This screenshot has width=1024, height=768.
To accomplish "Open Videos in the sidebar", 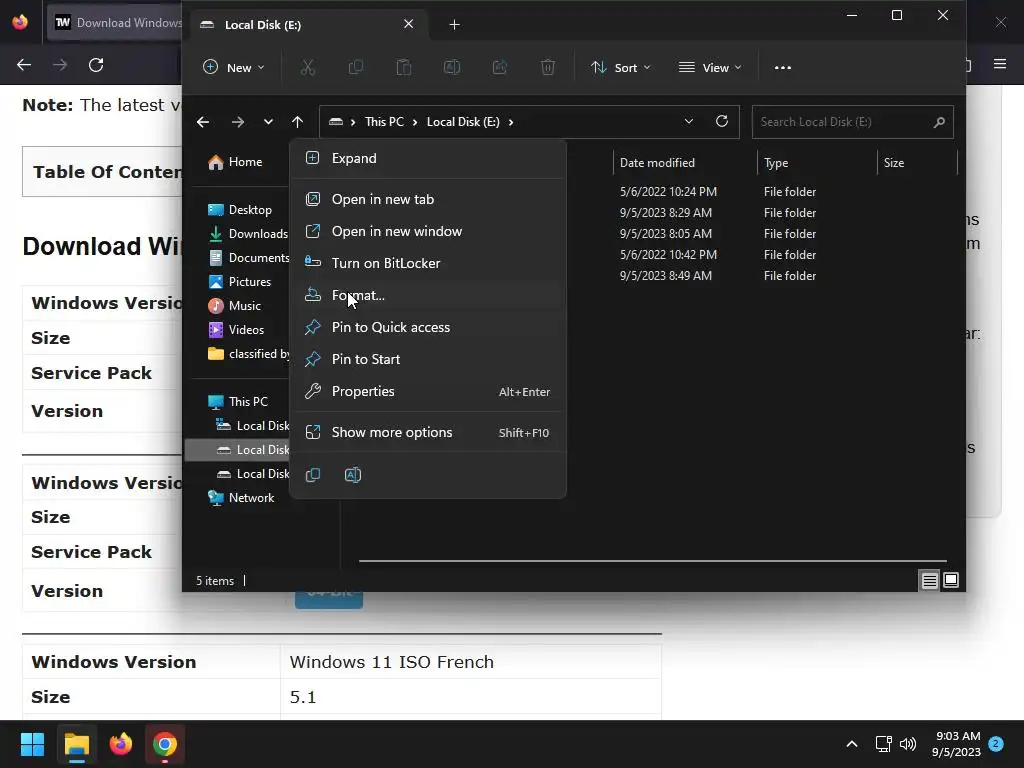I will click(236, 330).
